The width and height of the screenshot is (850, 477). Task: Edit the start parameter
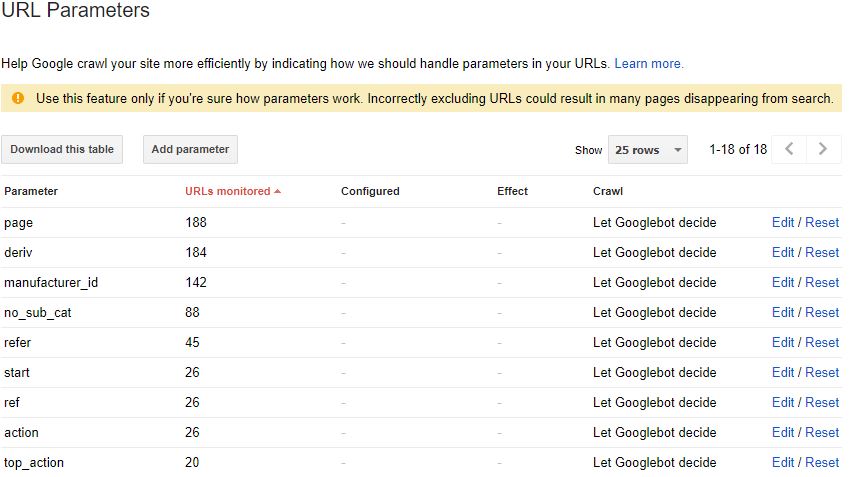point(783,373)
